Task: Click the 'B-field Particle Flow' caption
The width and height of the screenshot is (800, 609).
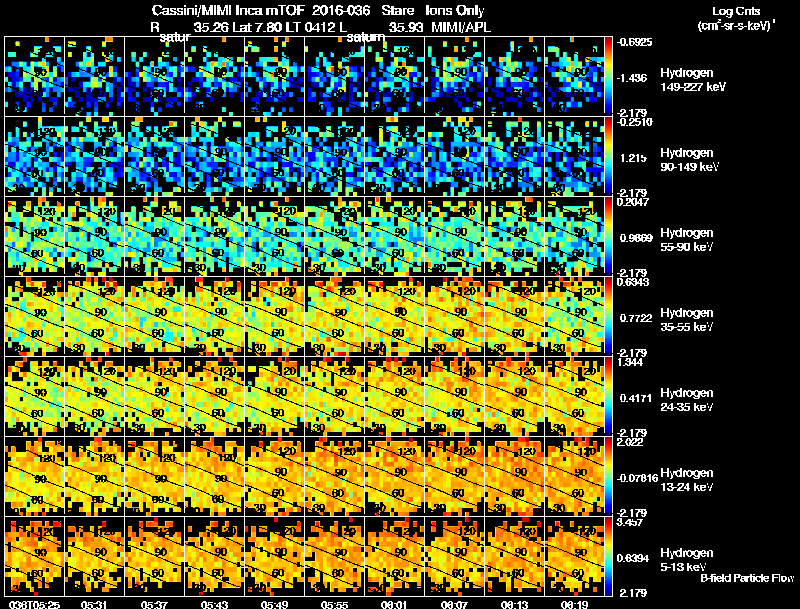Action: pyautogui.click(x=747, y=578)
